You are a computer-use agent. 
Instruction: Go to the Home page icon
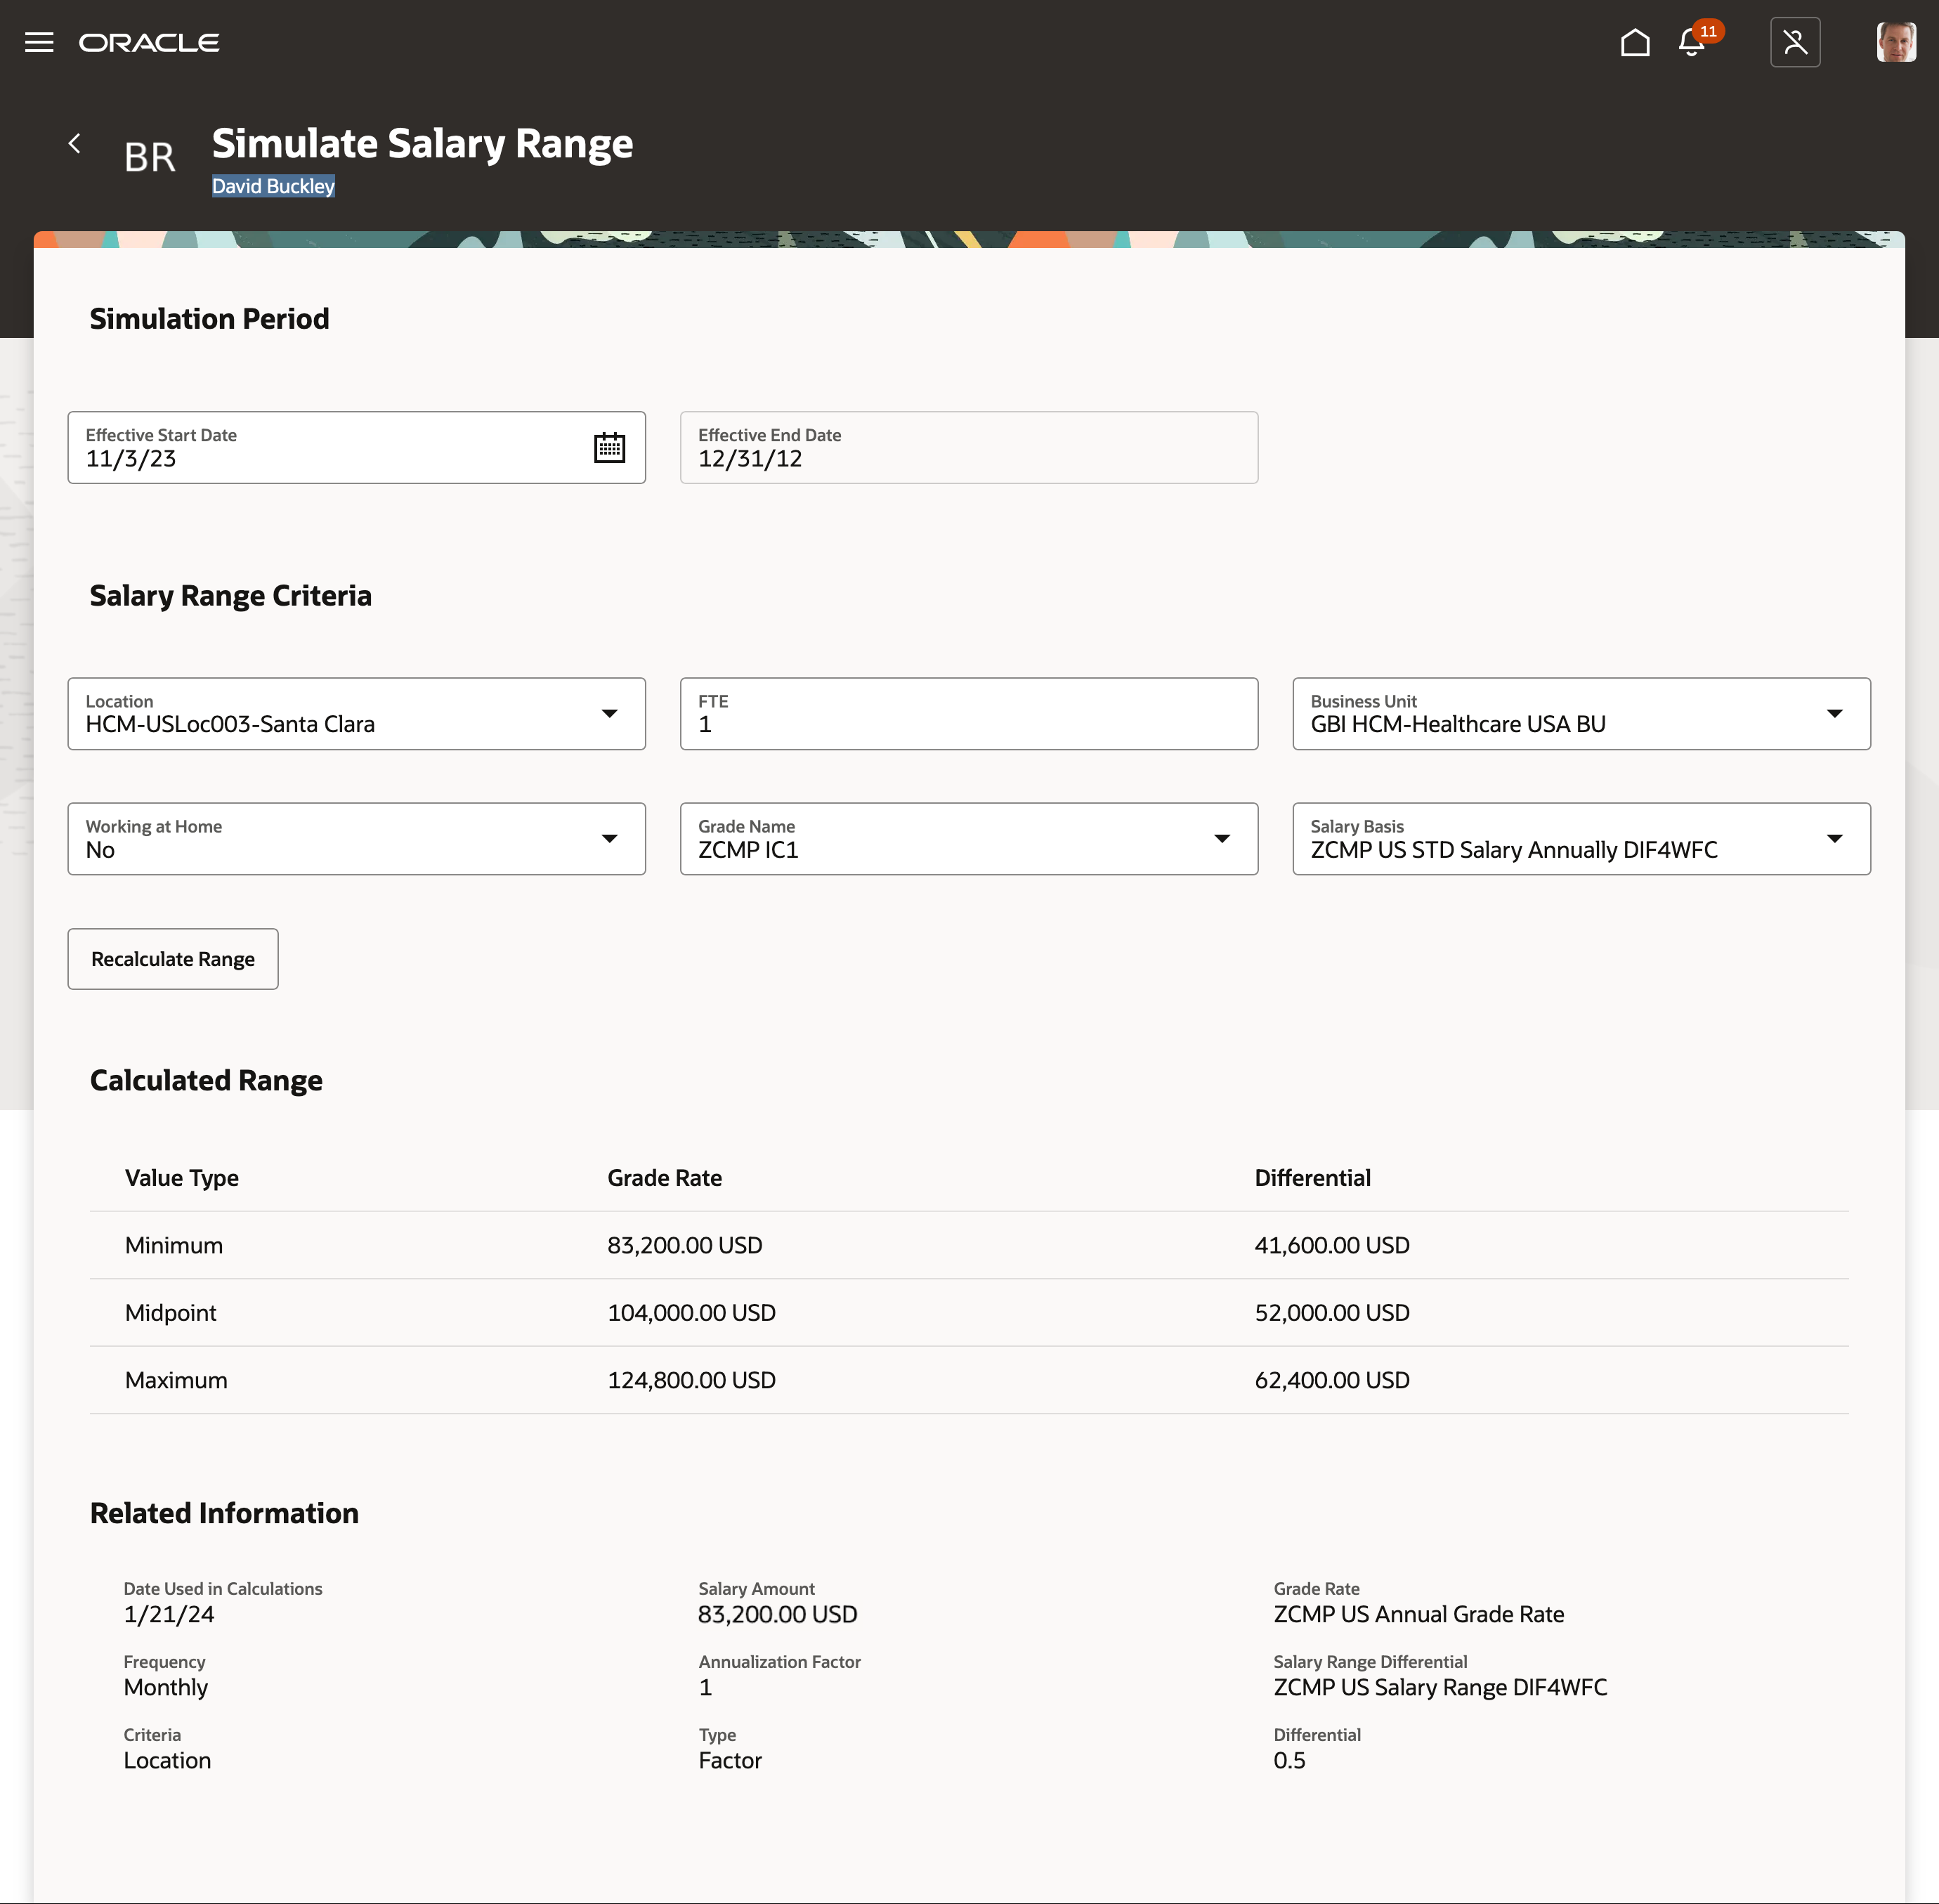pyautogui.click(x=1635, y=42)
